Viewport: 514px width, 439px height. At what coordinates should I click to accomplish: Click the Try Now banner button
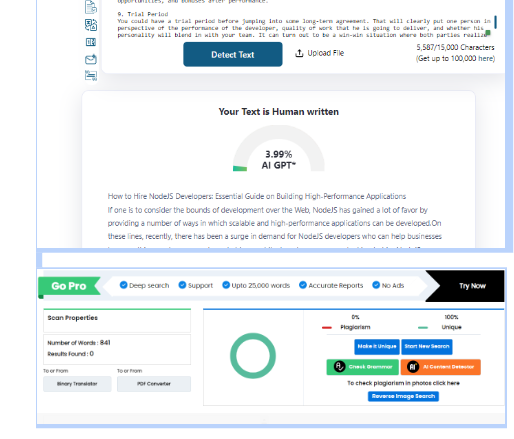pos(472,286)
